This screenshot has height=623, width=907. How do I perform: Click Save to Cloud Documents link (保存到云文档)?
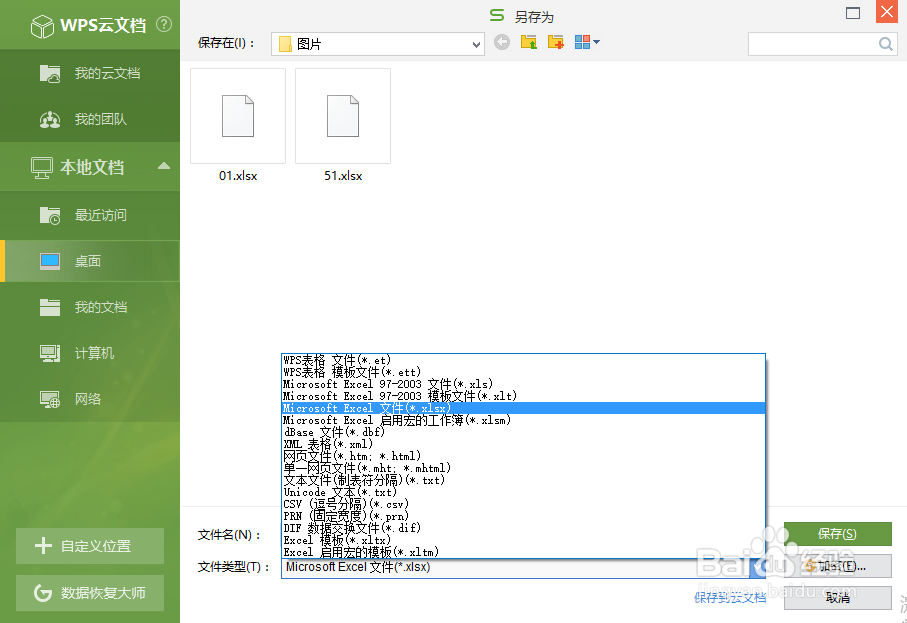point(730,598)
